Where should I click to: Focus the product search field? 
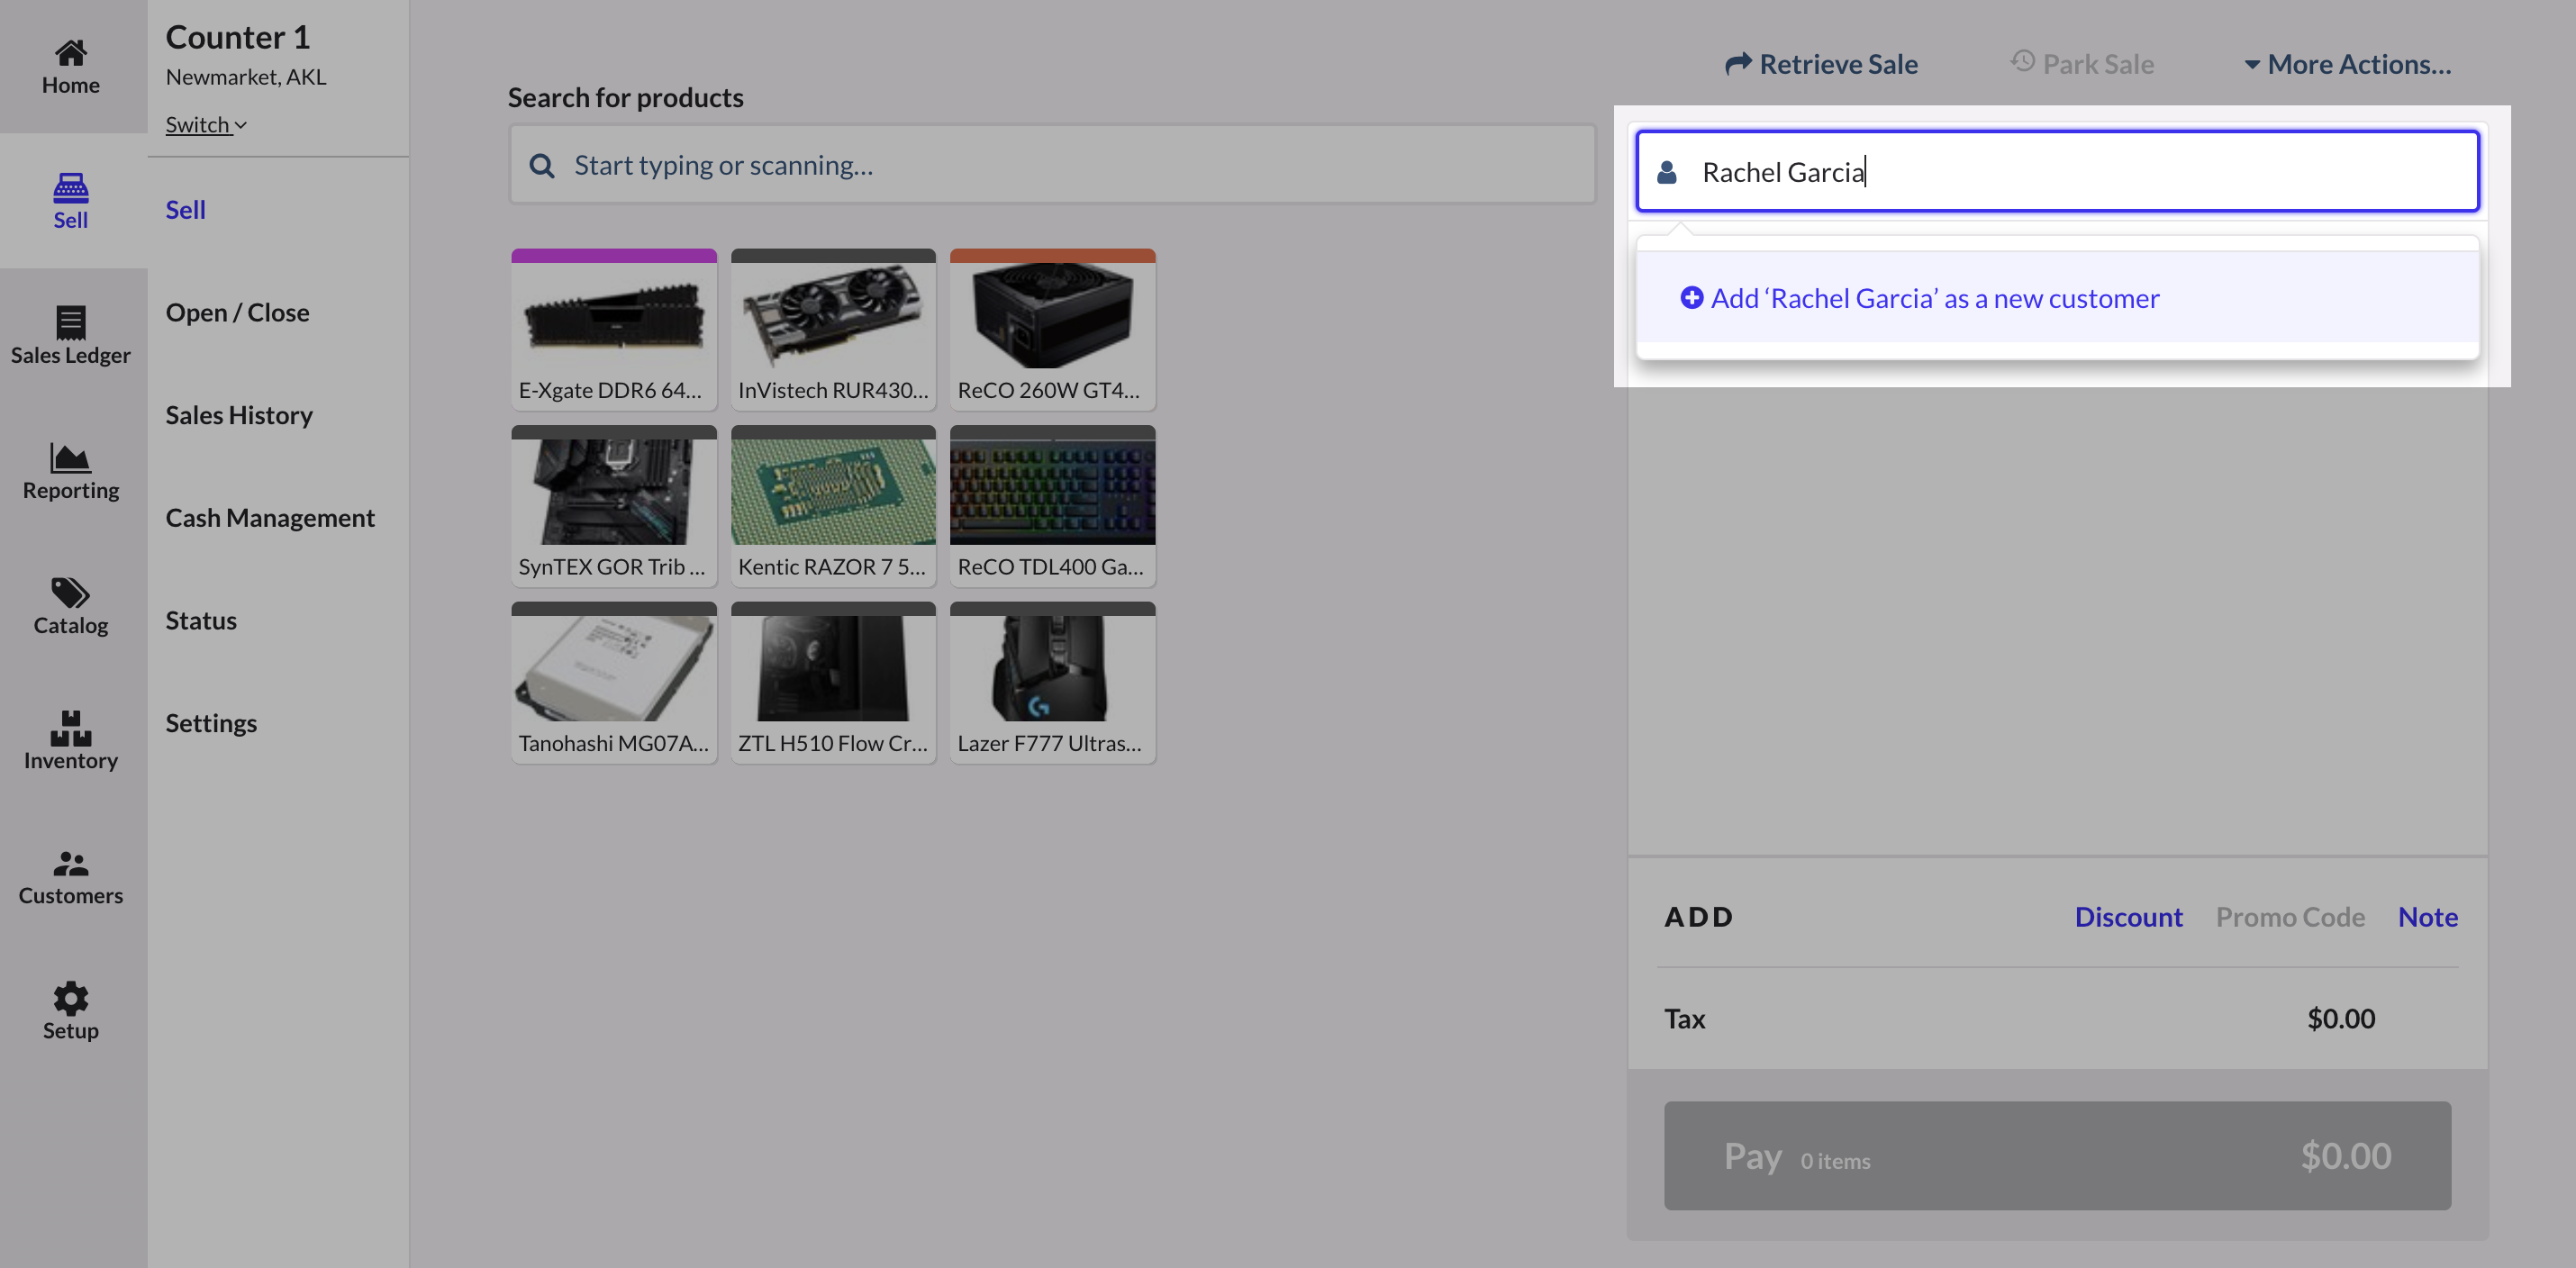point(1052,164)
